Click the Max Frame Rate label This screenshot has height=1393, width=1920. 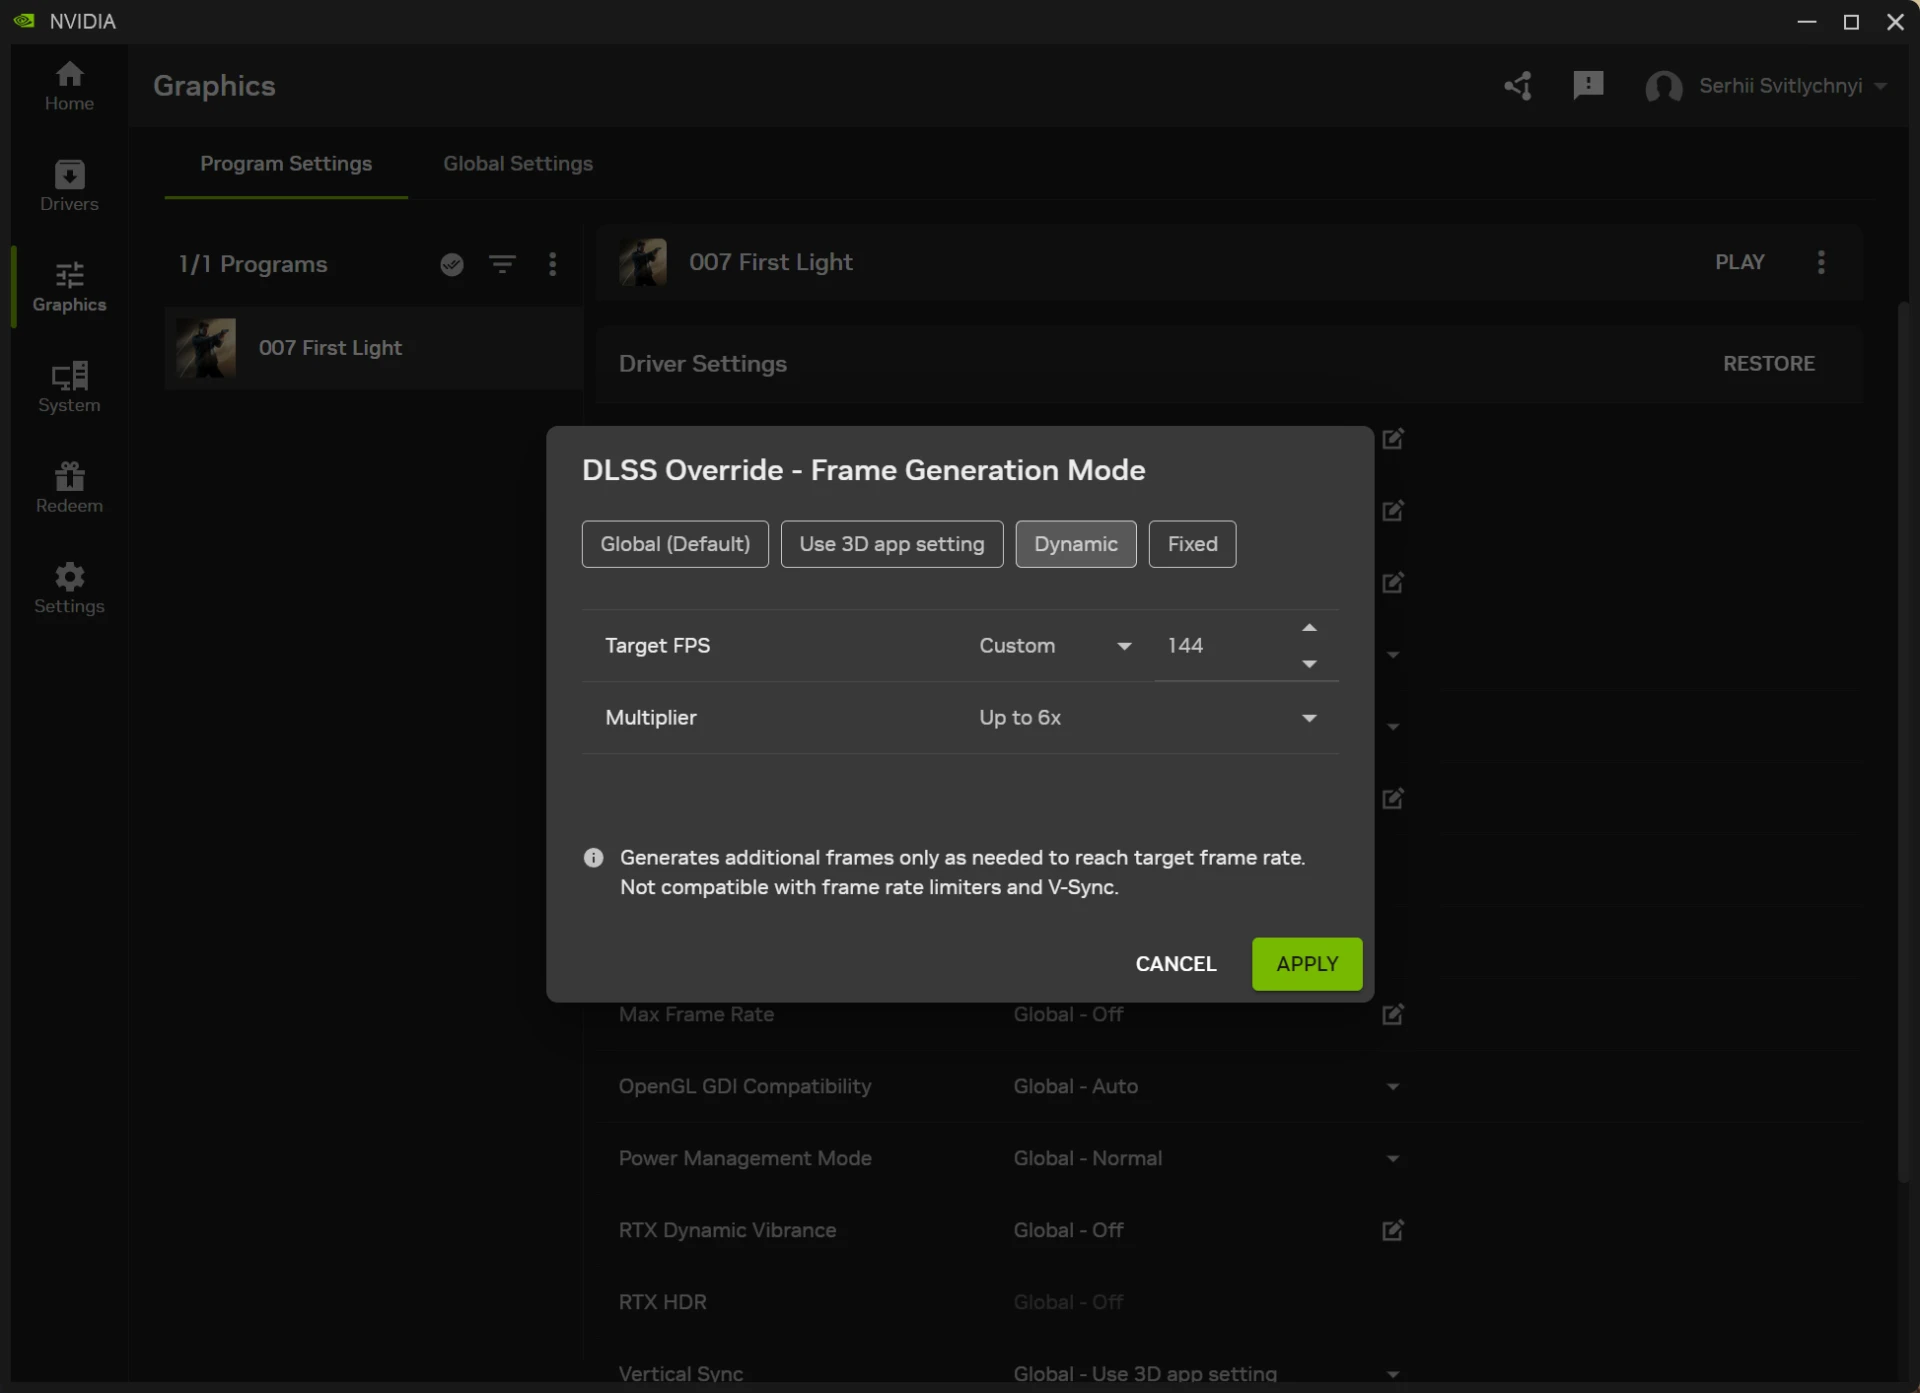(x=696, y=1014)
